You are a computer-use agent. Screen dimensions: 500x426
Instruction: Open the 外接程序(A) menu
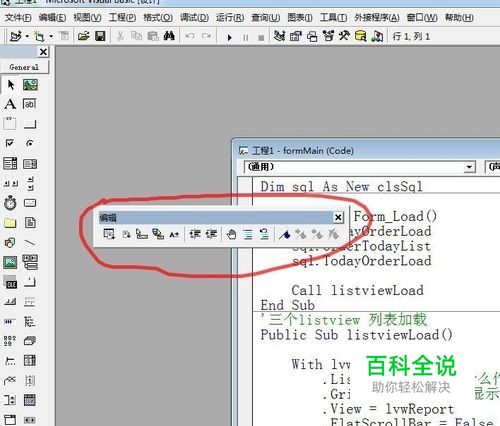(377, 17)
